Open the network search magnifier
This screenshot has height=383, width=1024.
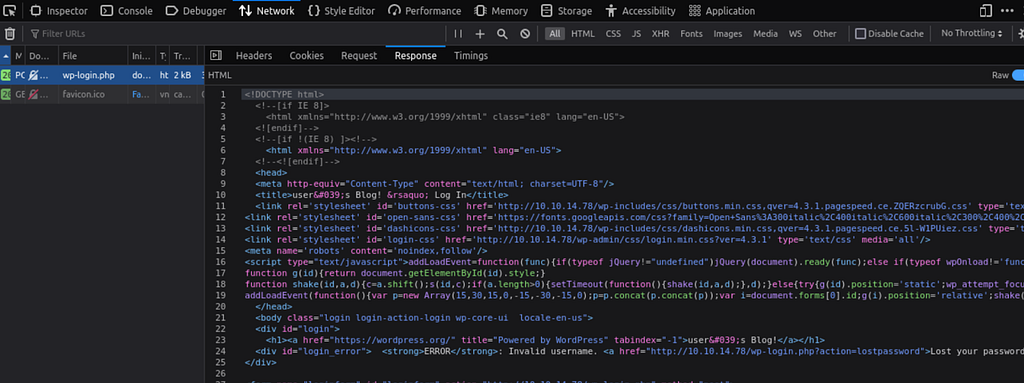(502, 33)
